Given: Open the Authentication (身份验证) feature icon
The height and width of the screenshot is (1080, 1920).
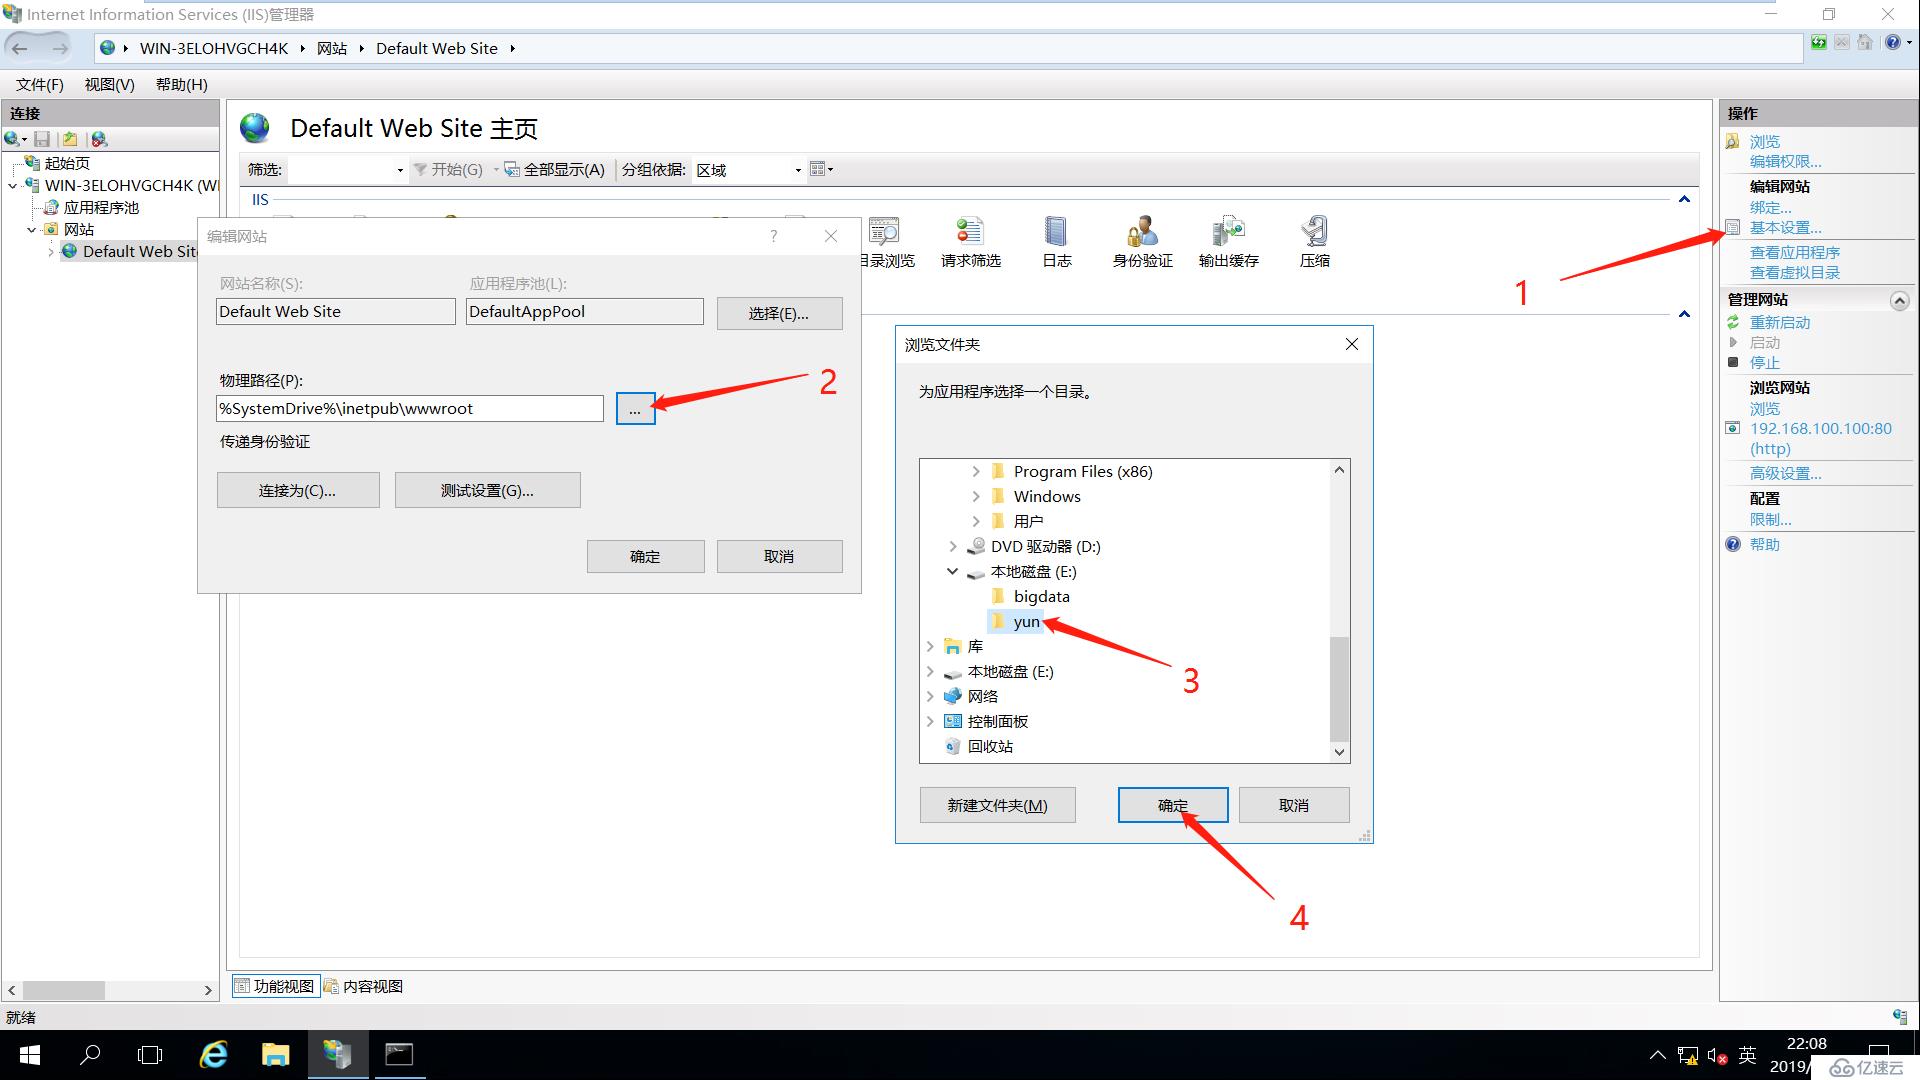Looking at the screenshot, I should click(x=1142, y=241).
